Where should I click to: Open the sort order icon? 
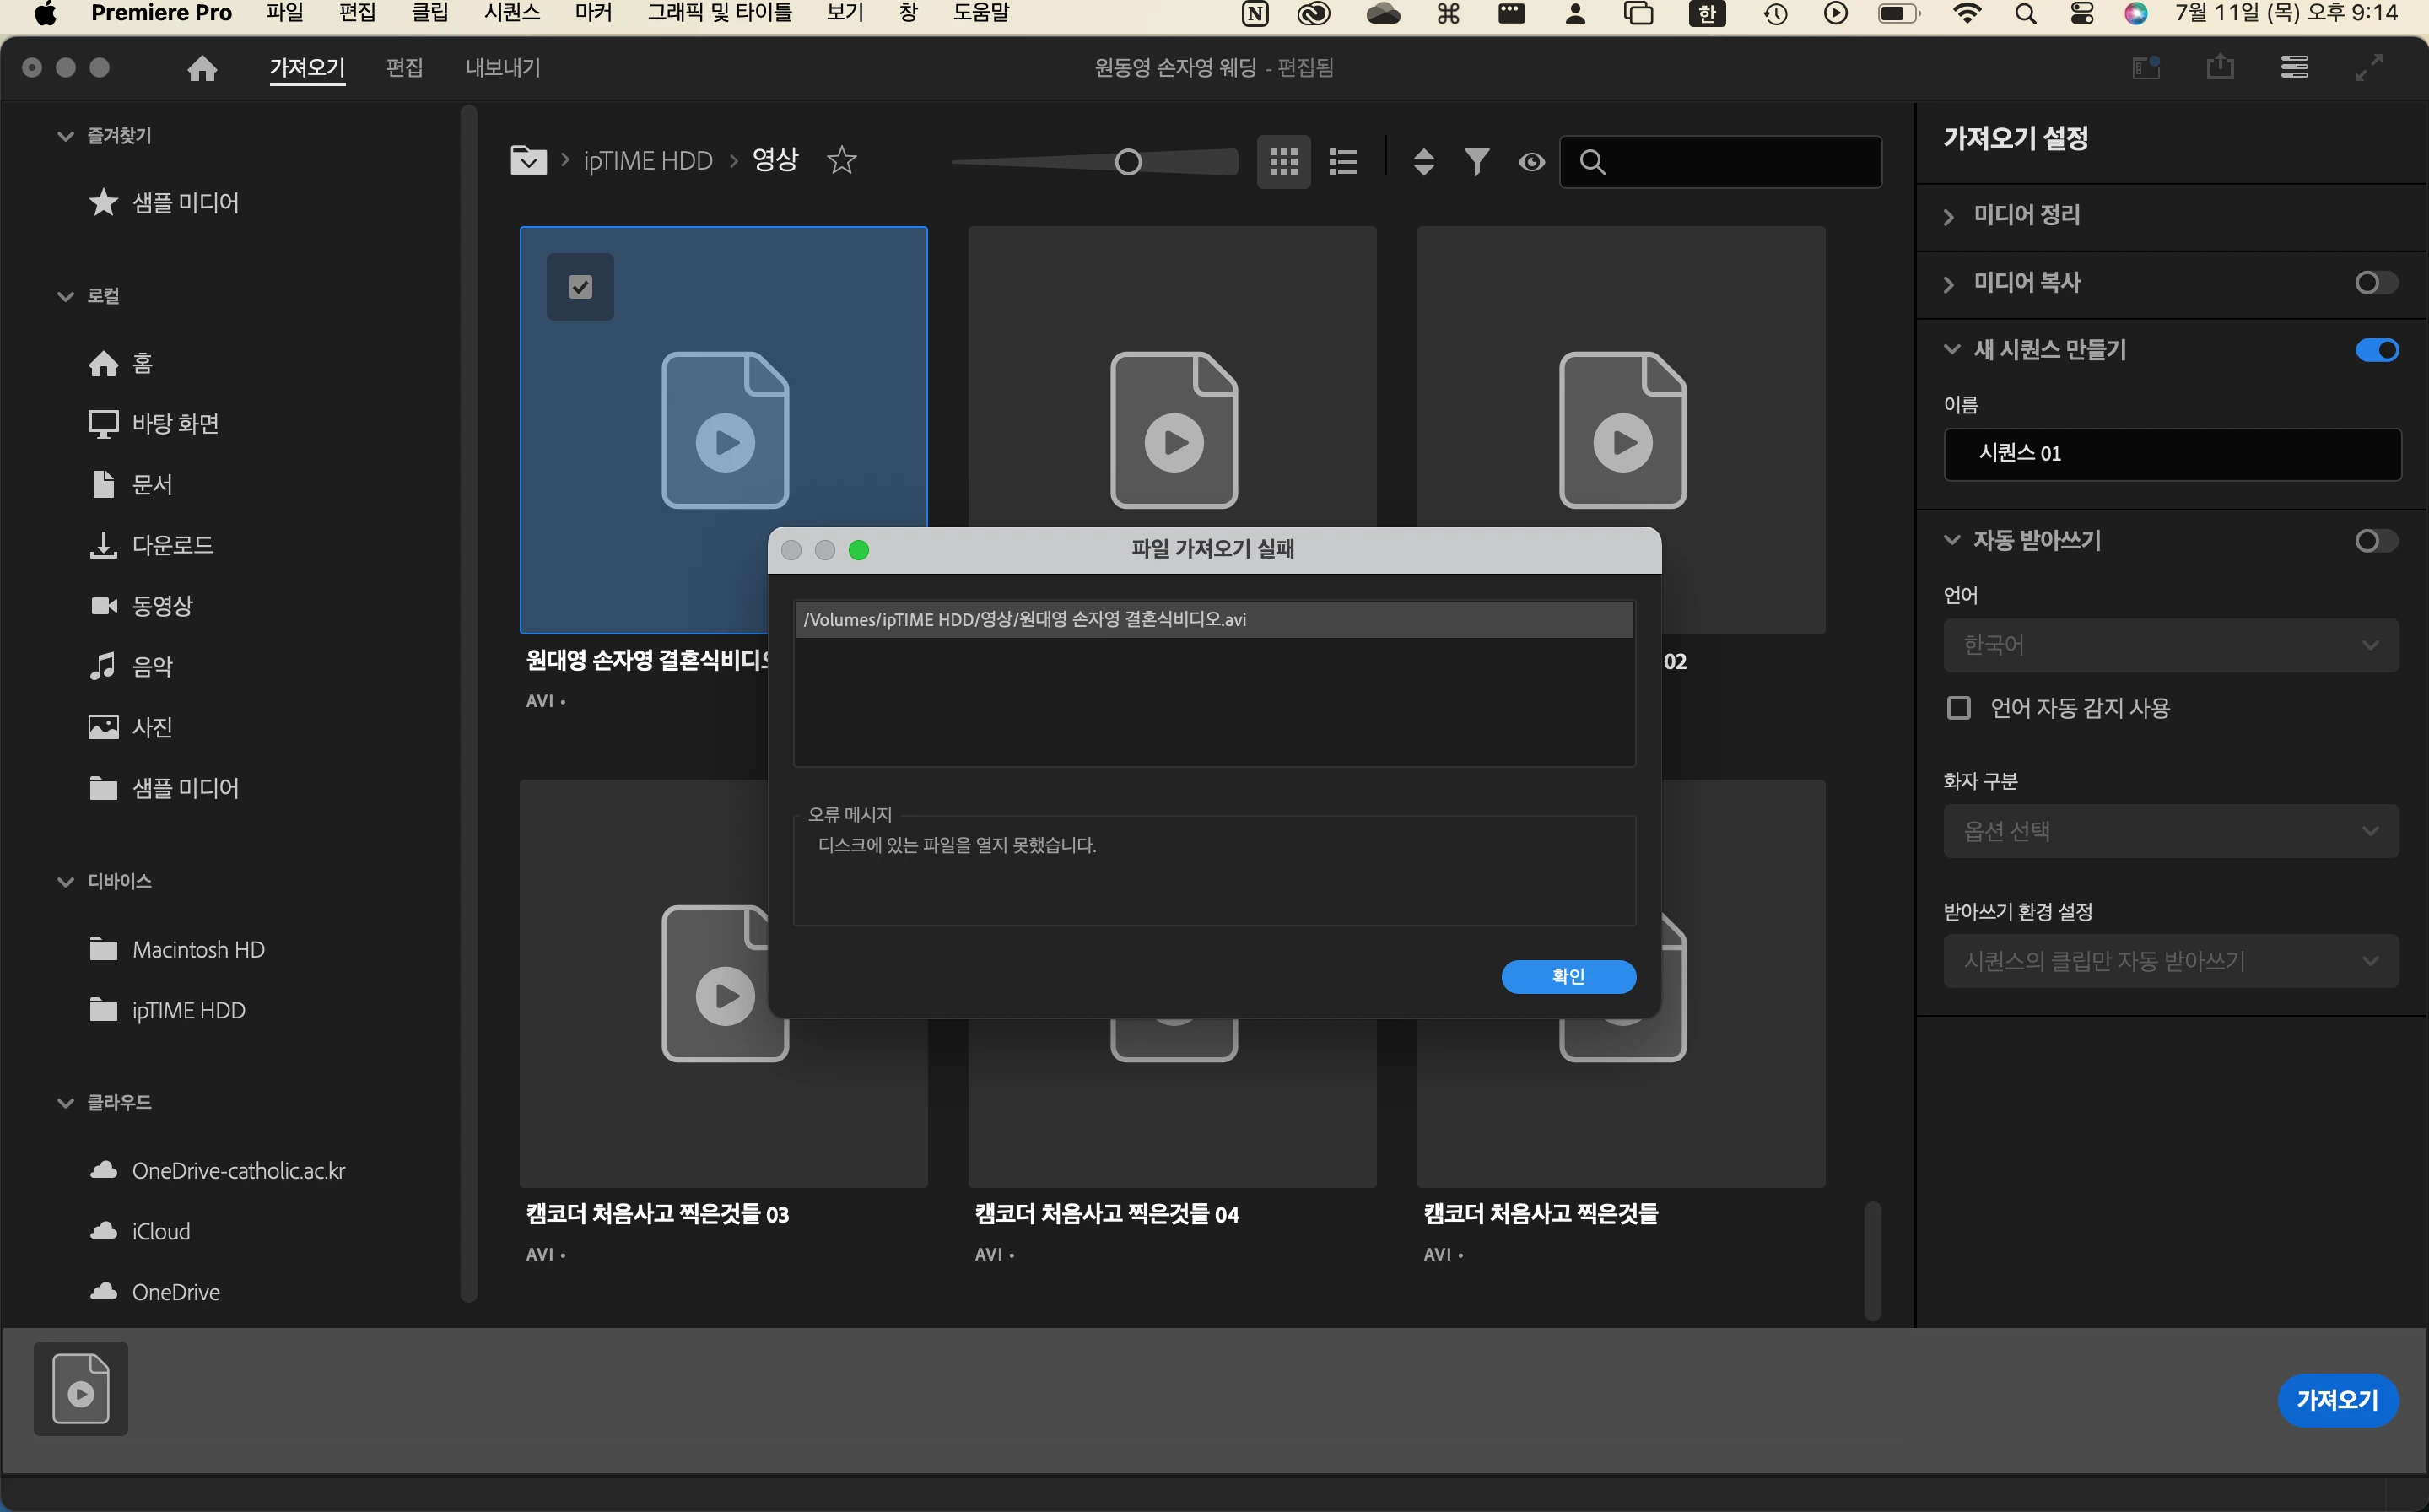click(1423, 161)
